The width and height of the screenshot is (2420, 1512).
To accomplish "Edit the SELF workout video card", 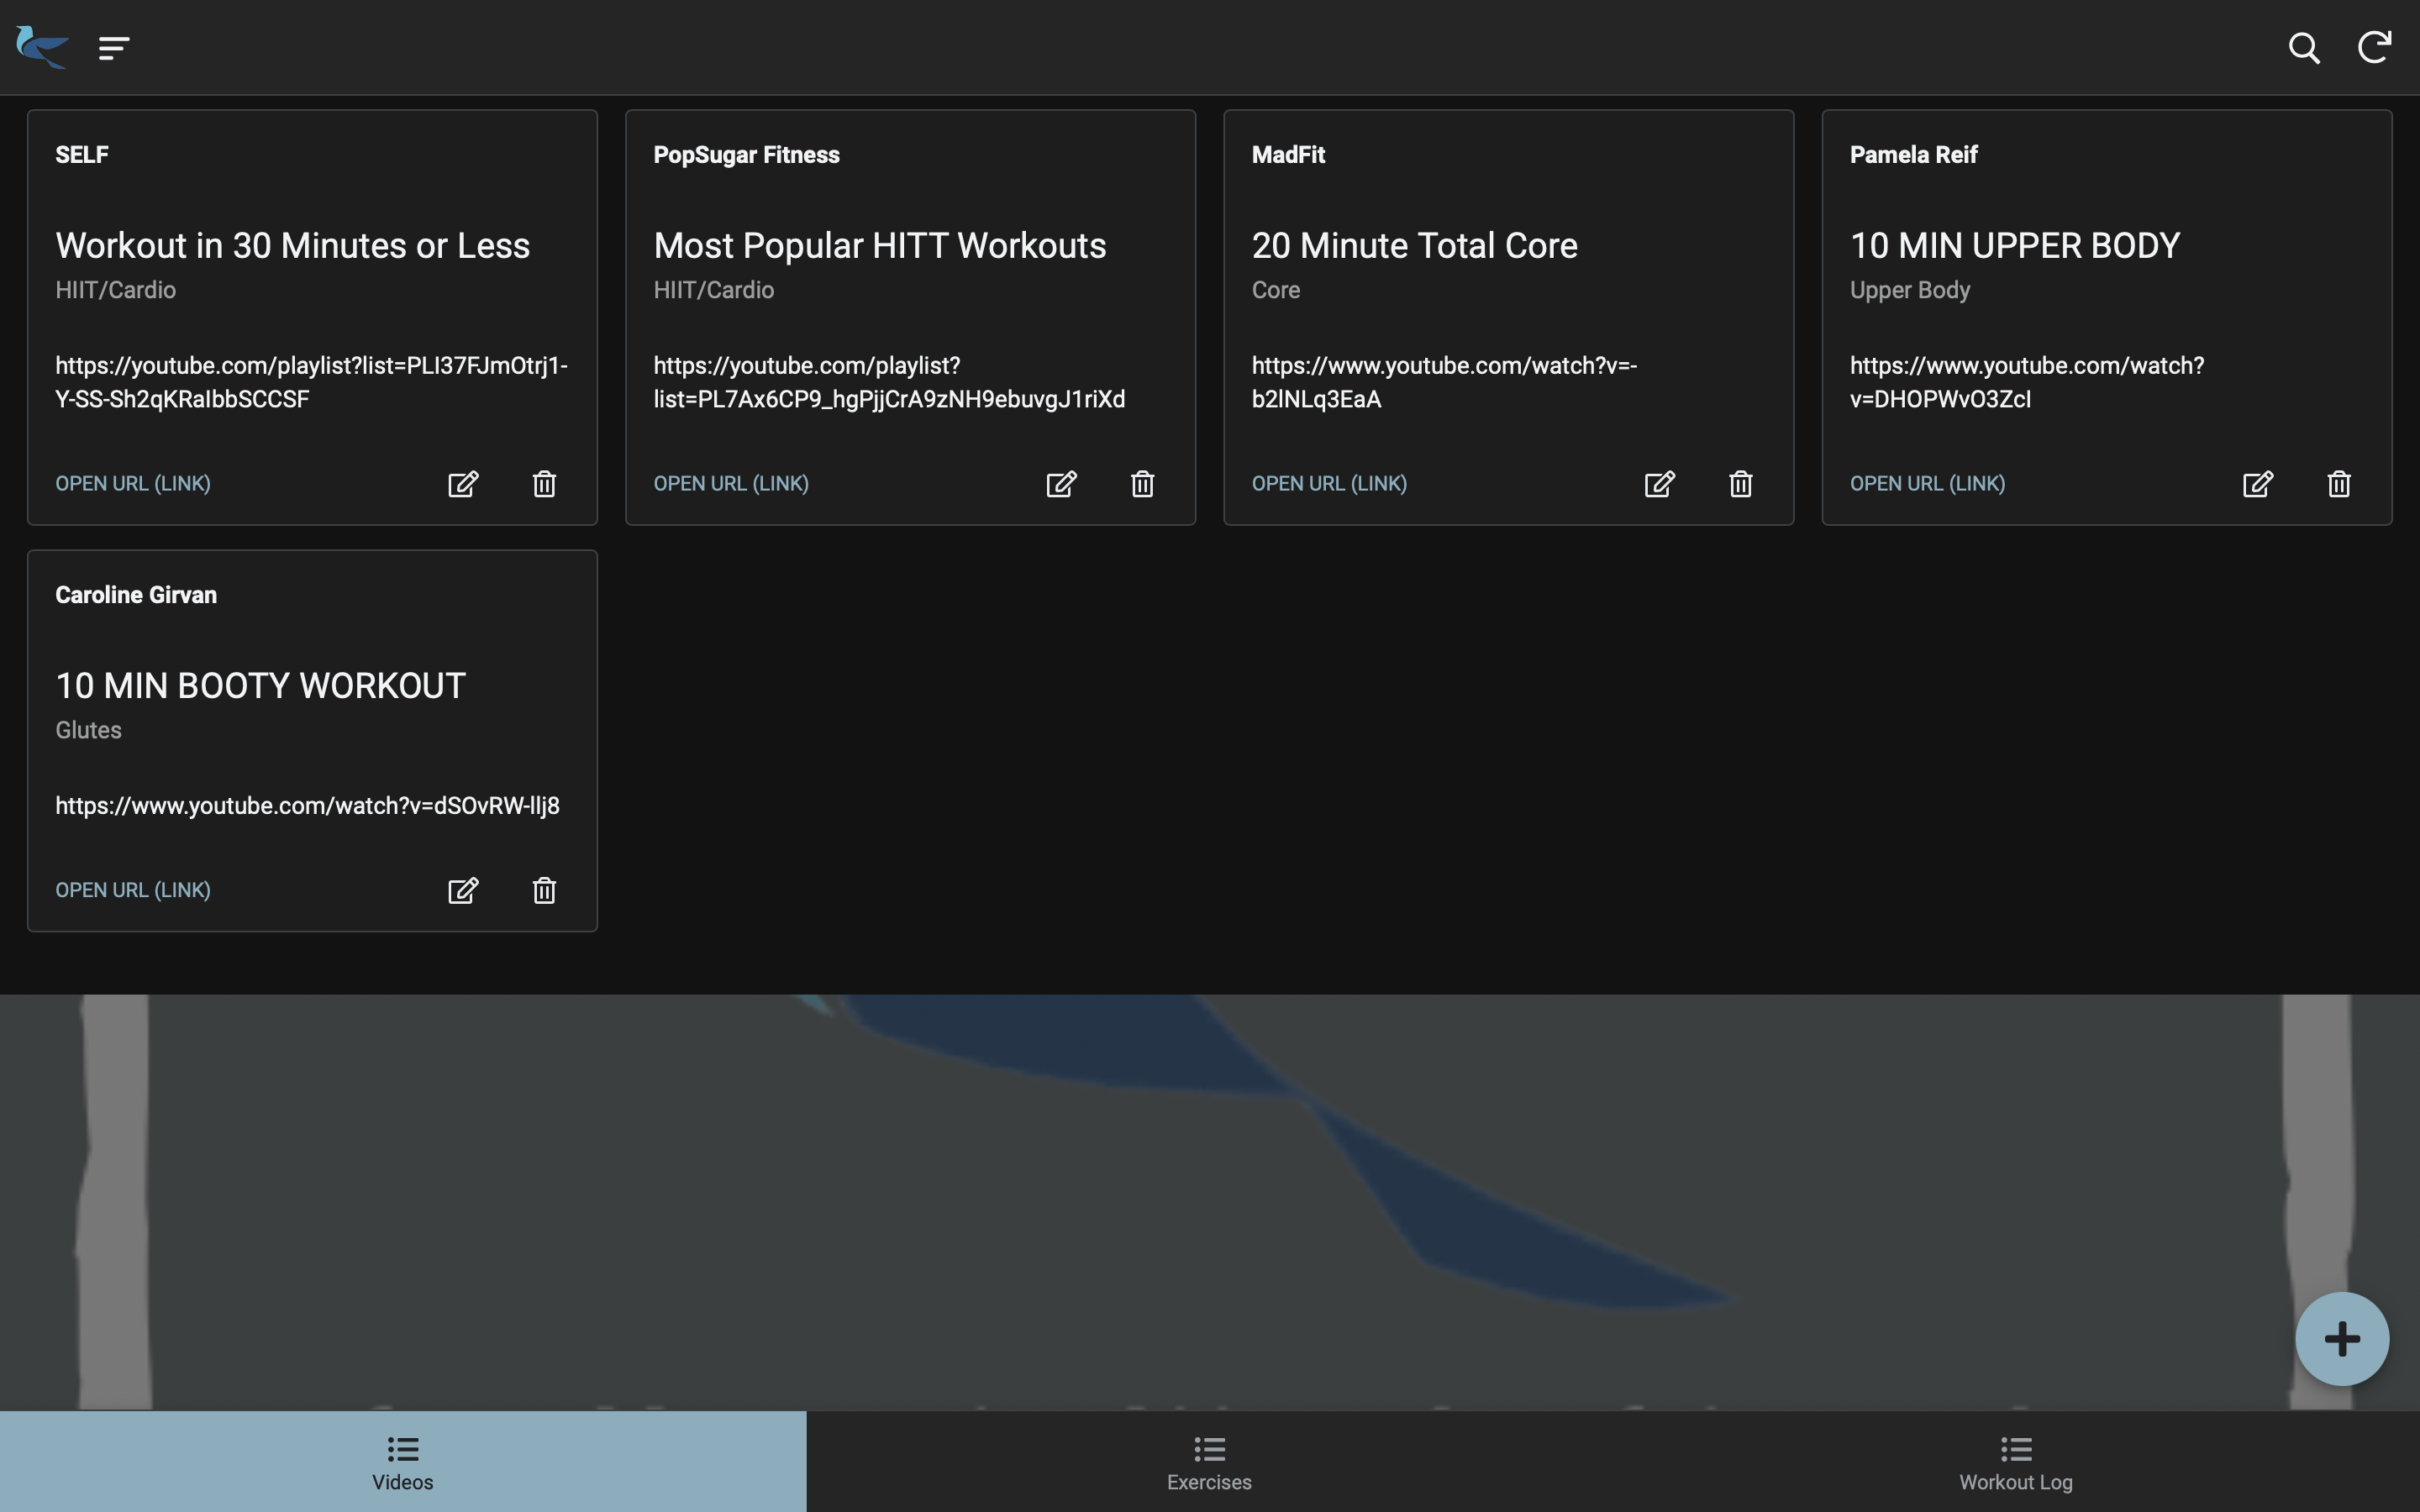I will pyautogui.click(x=463, y=484).
